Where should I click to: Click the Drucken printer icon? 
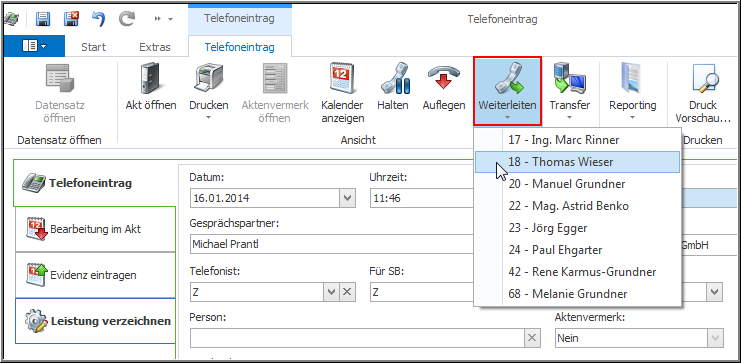(208, 78)
